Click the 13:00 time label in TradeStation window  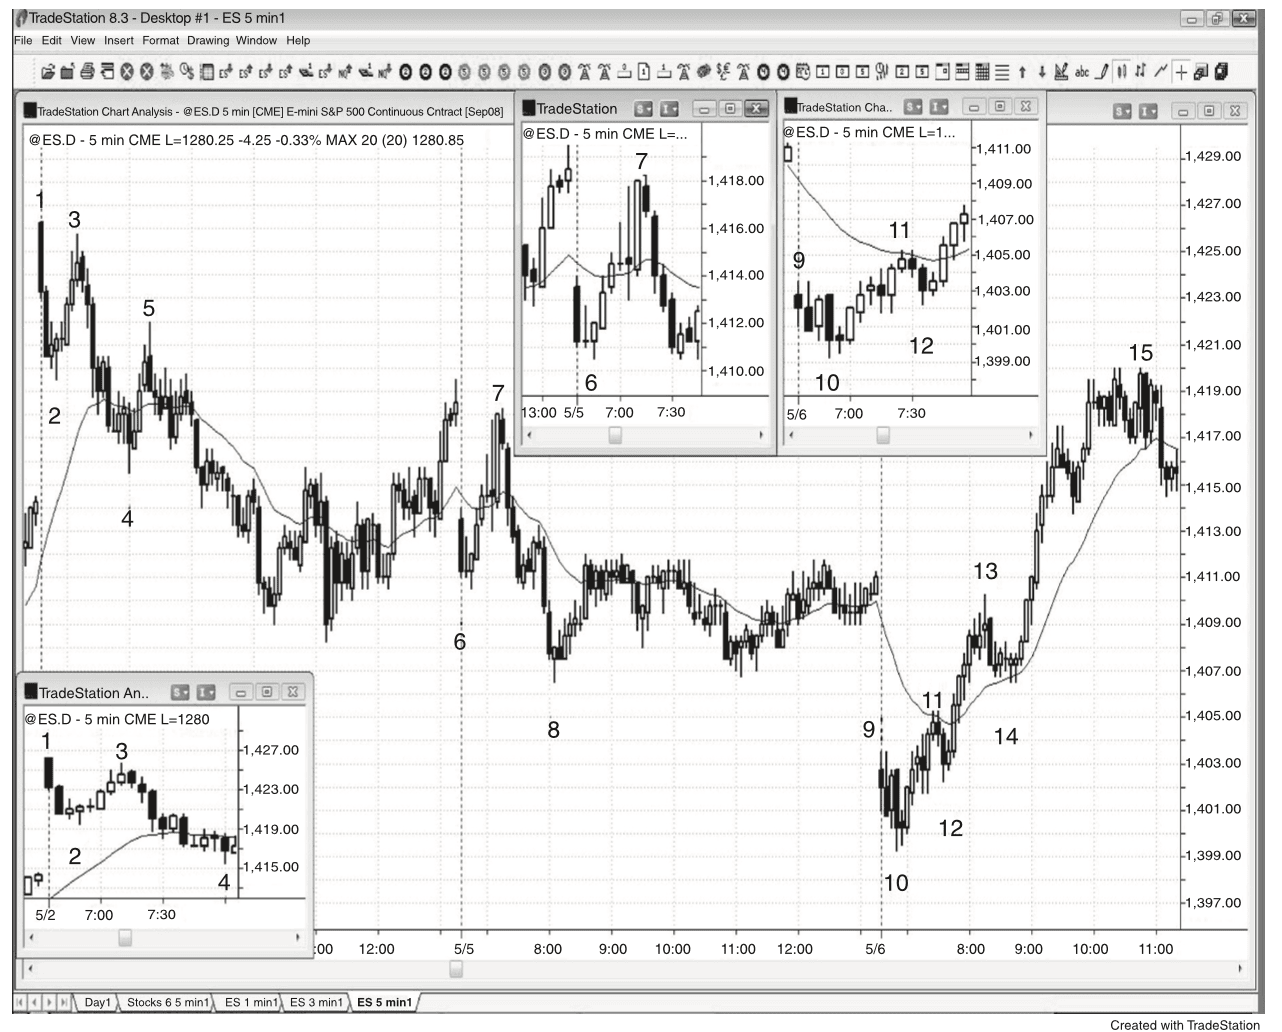[538, 412]
